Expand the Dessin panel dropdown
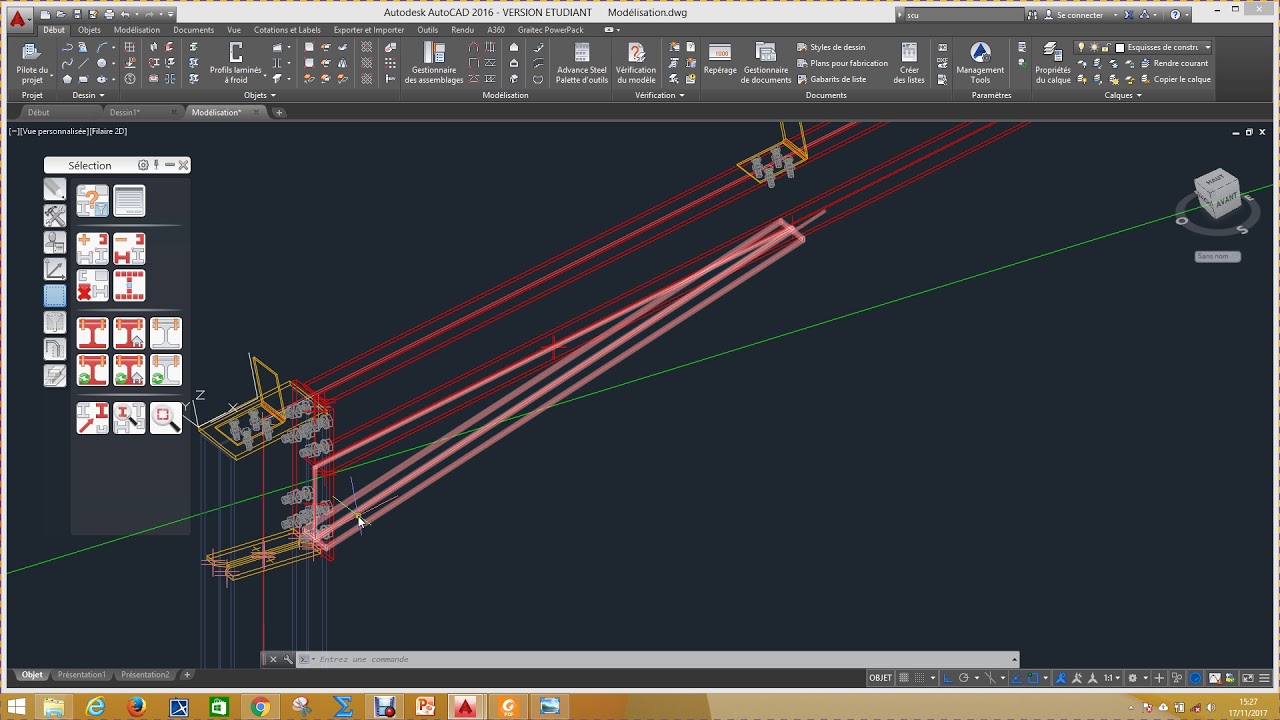 click(88, 95)
